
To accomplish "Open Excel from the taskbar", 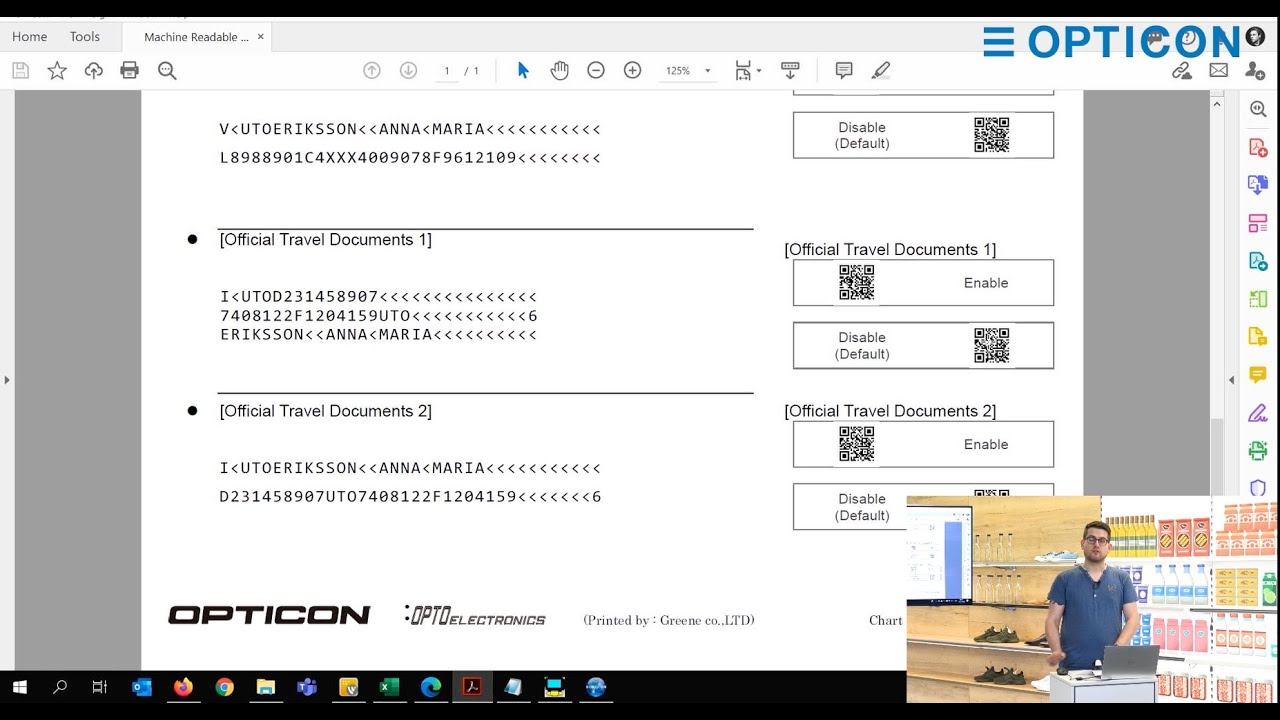I will click(389, 687).
